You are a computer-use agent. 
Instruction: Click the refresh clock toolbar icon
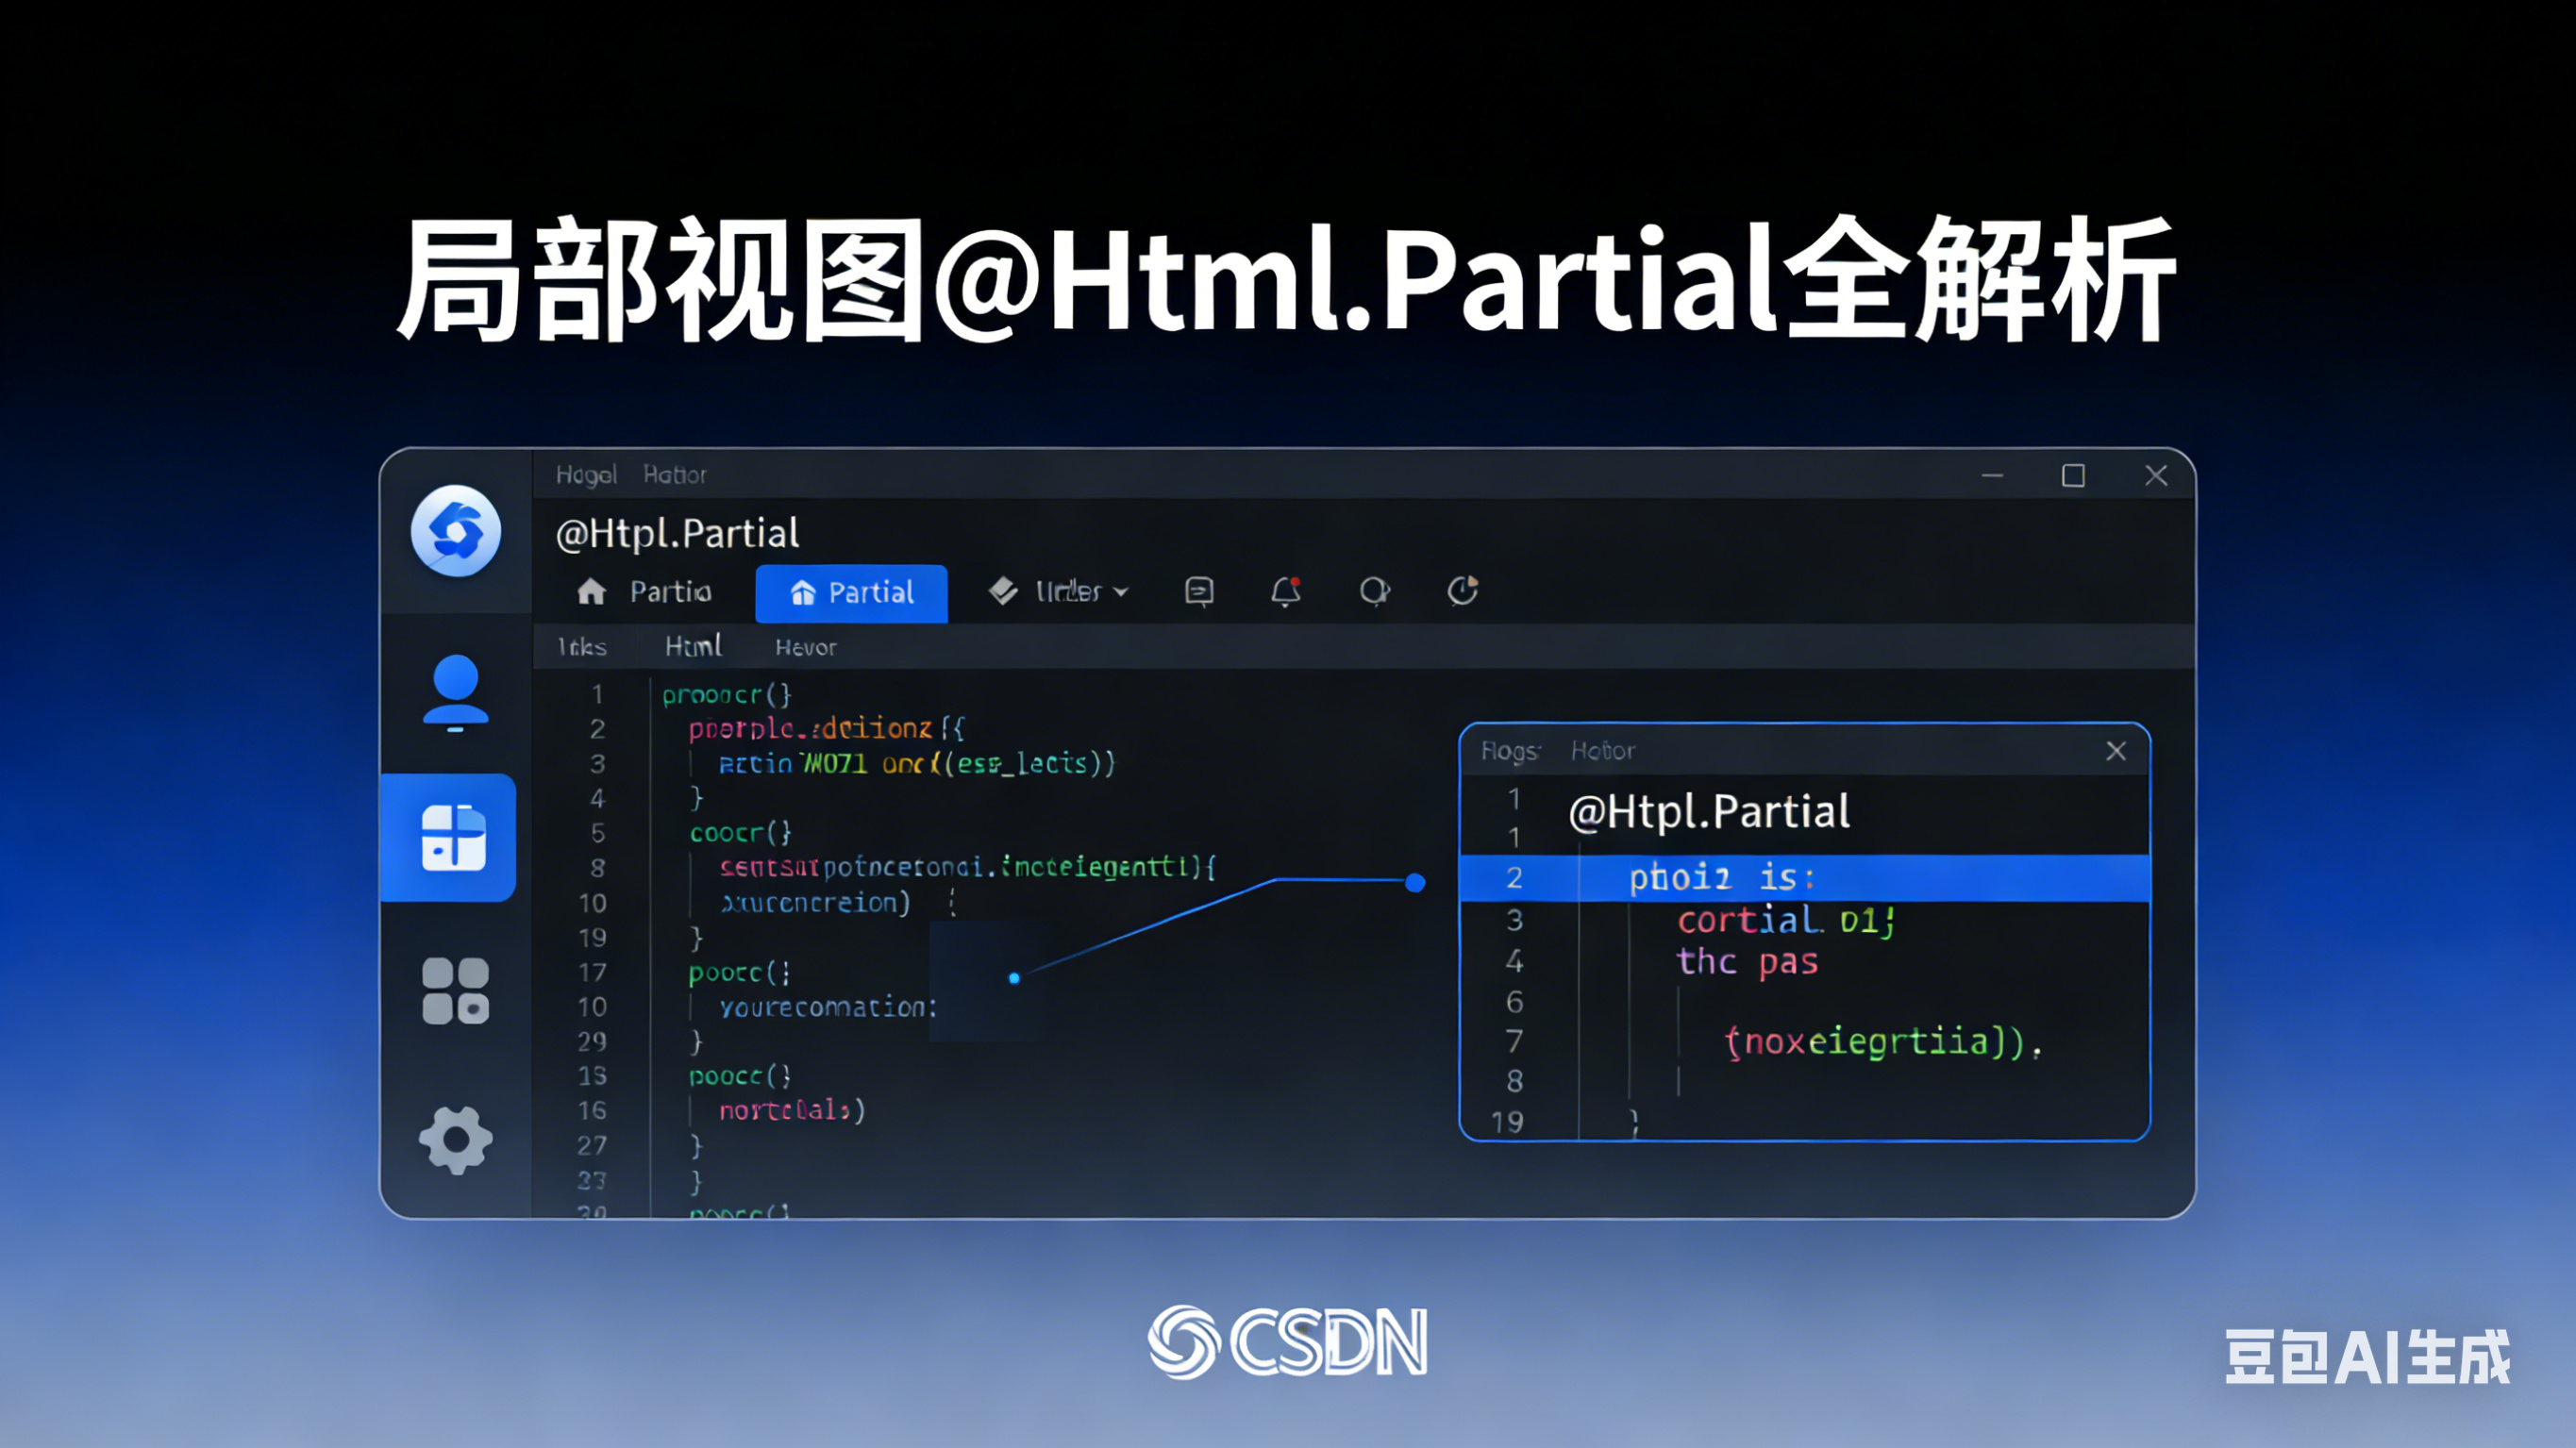[x=1463, y=592]
